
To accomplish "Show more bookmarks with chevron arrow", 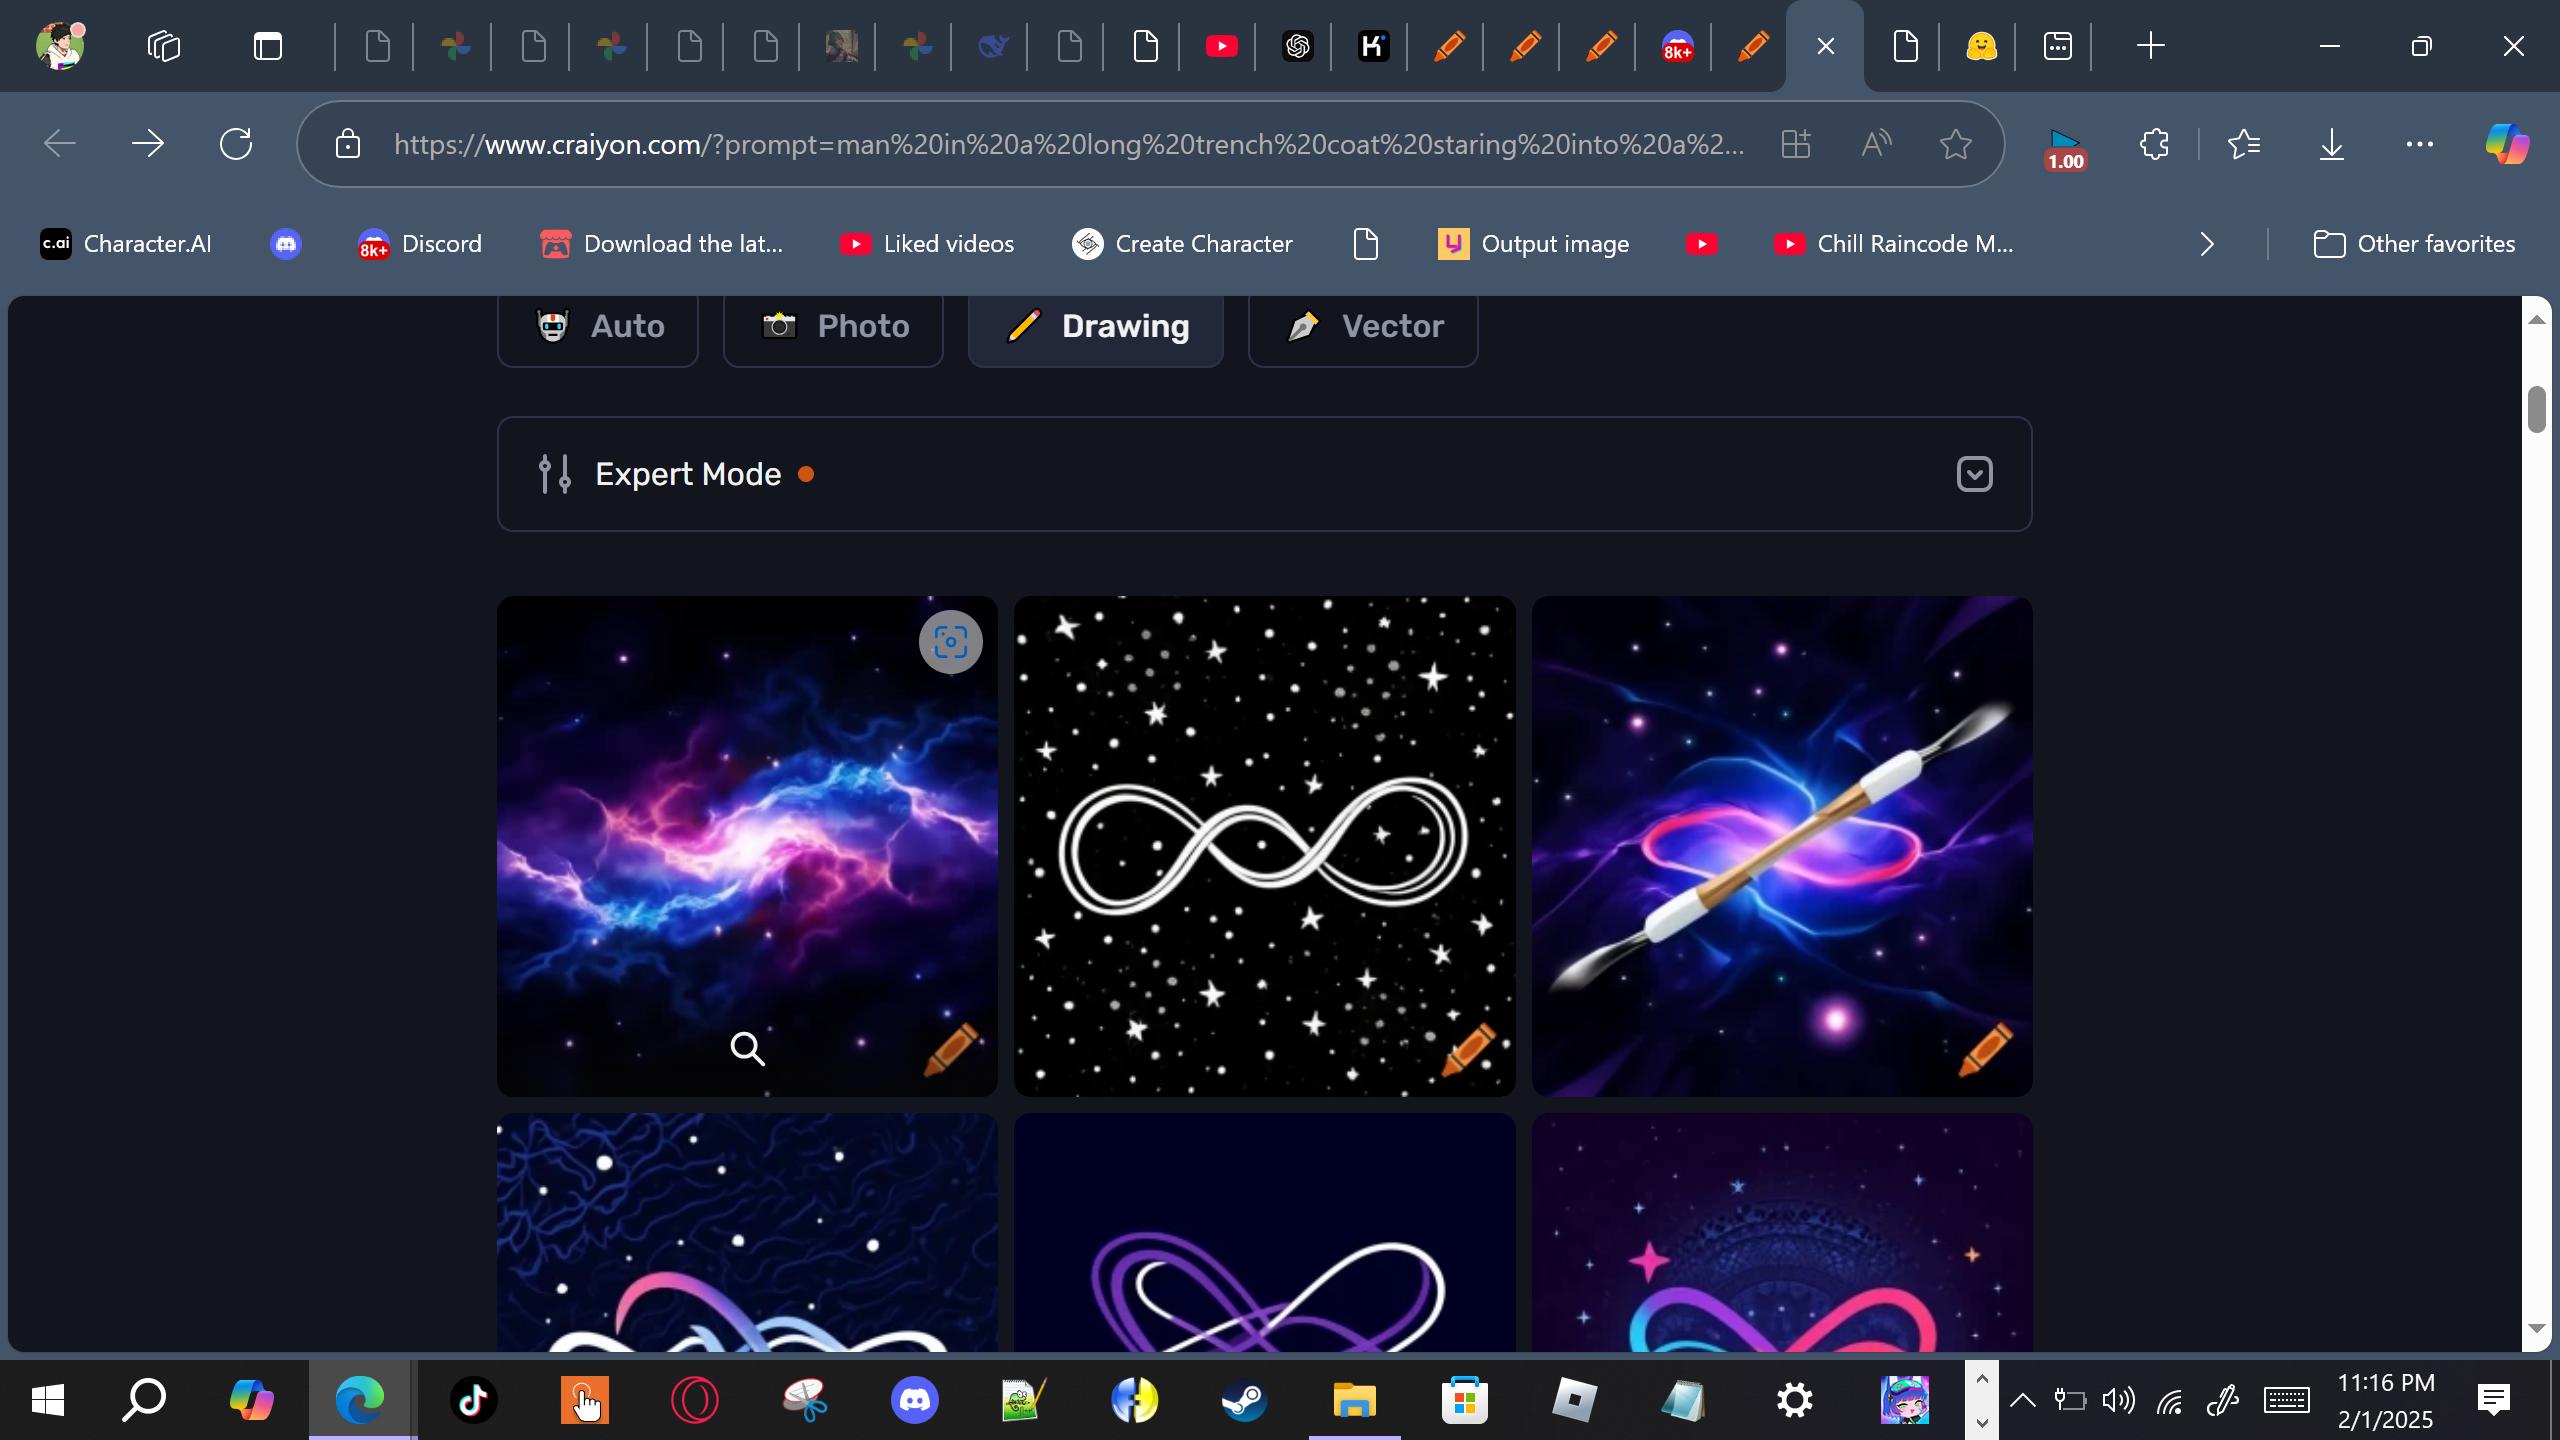I will (x=2207, y=244).
